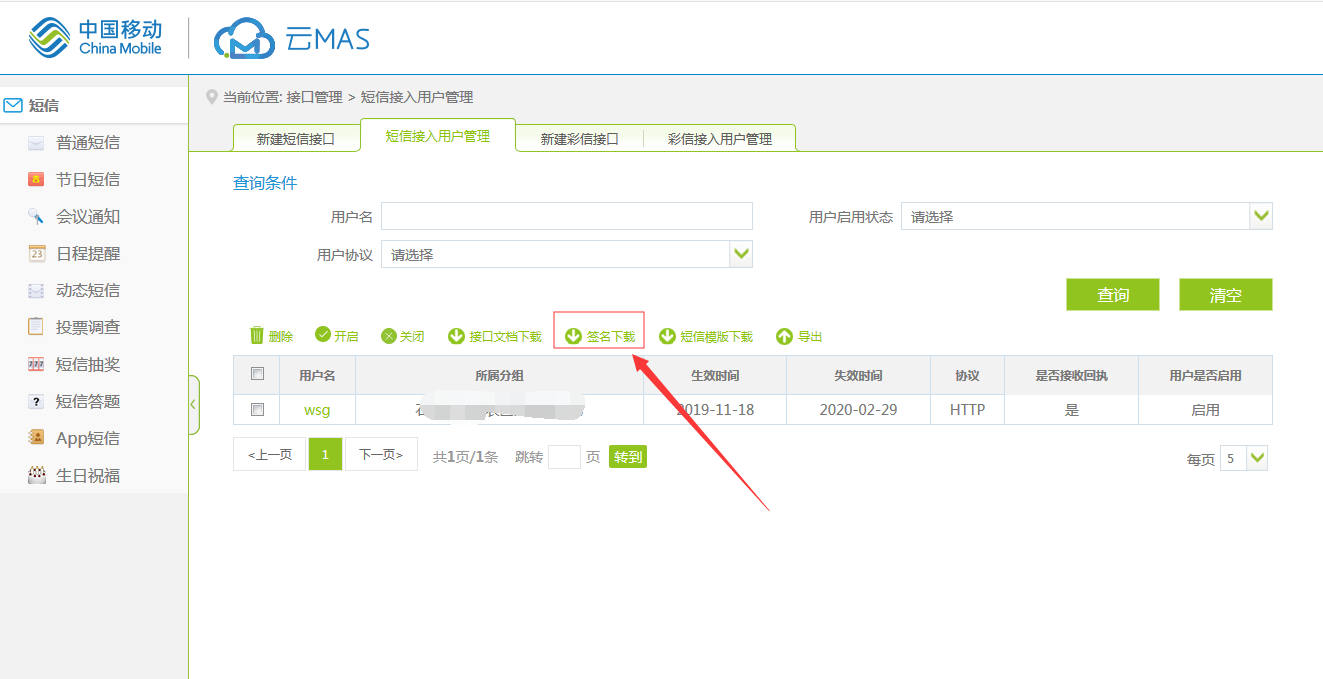Switch to the 新建短信接口 tab

pyautogui.click(x=295, y=139)
